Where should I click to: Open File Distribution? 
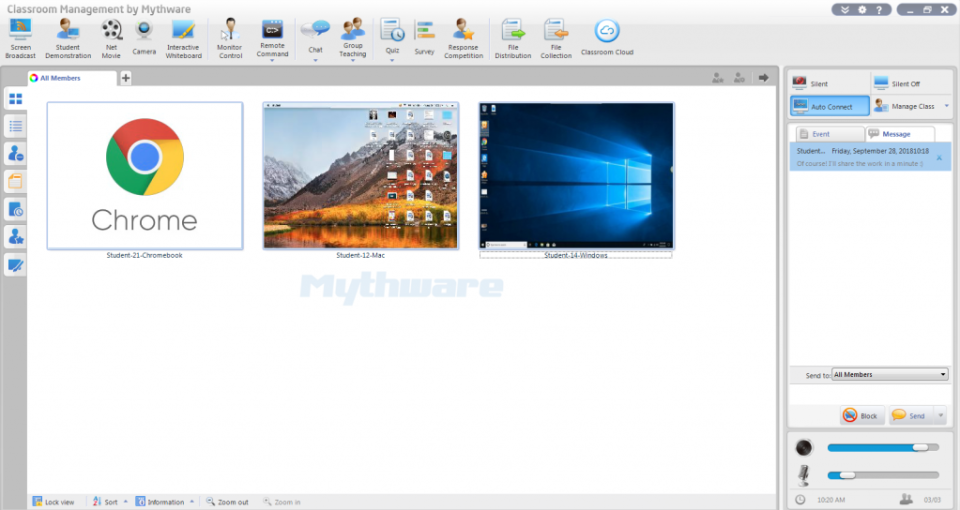tap(513, 38)
